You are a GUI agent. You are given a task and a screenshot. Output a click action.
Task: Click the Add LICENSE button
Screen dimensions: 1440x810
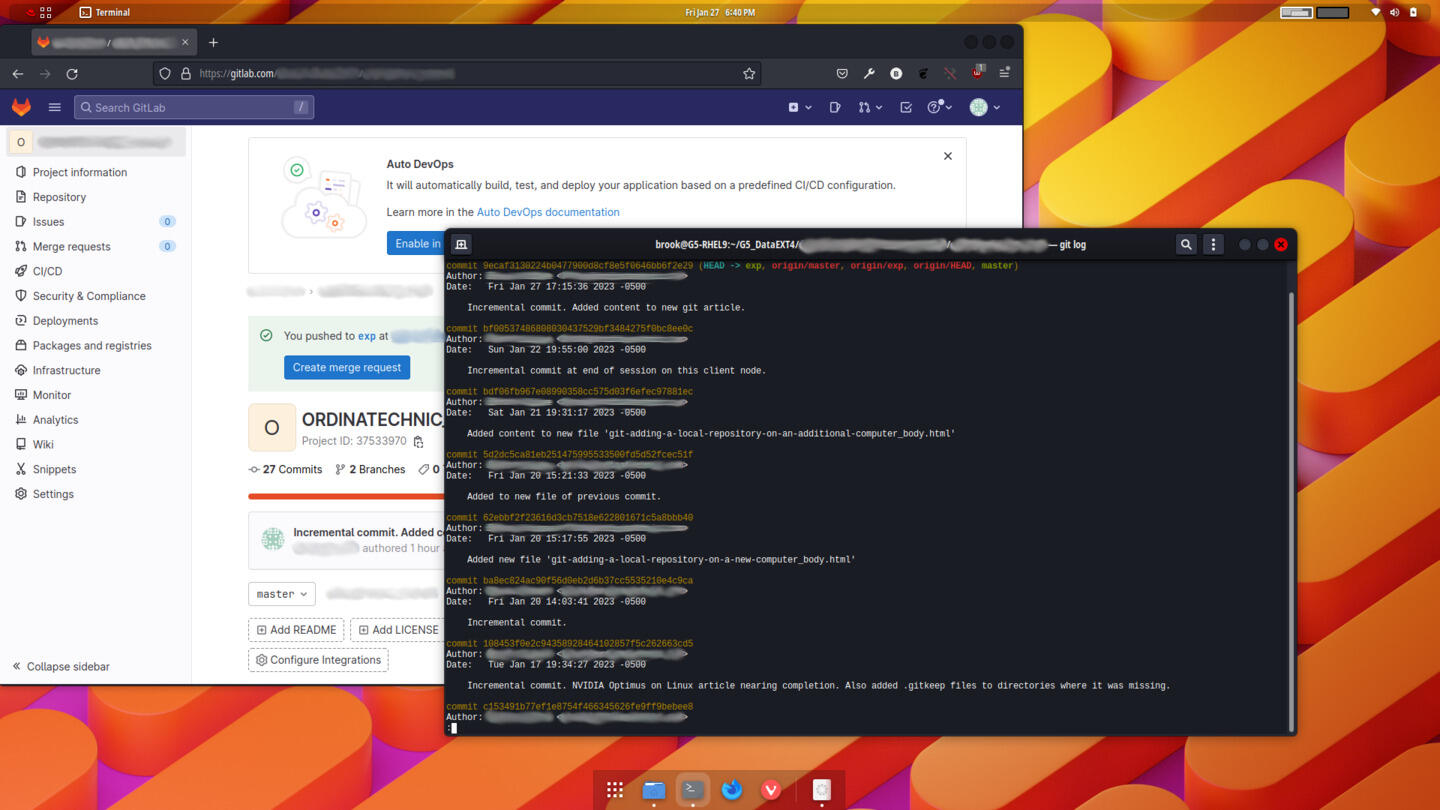click(397, 630)
